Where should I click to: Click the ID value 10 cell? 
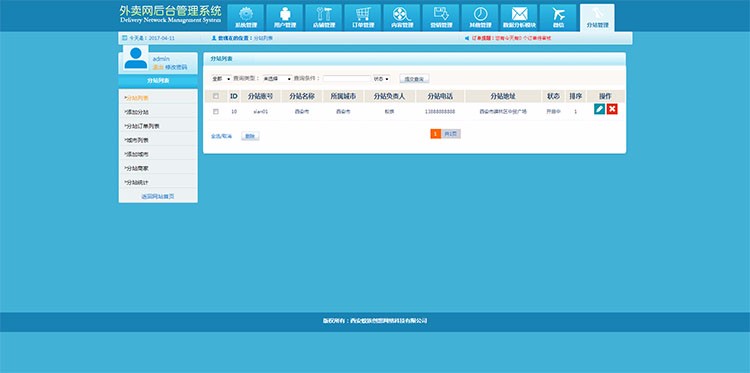tap(234, 111)
